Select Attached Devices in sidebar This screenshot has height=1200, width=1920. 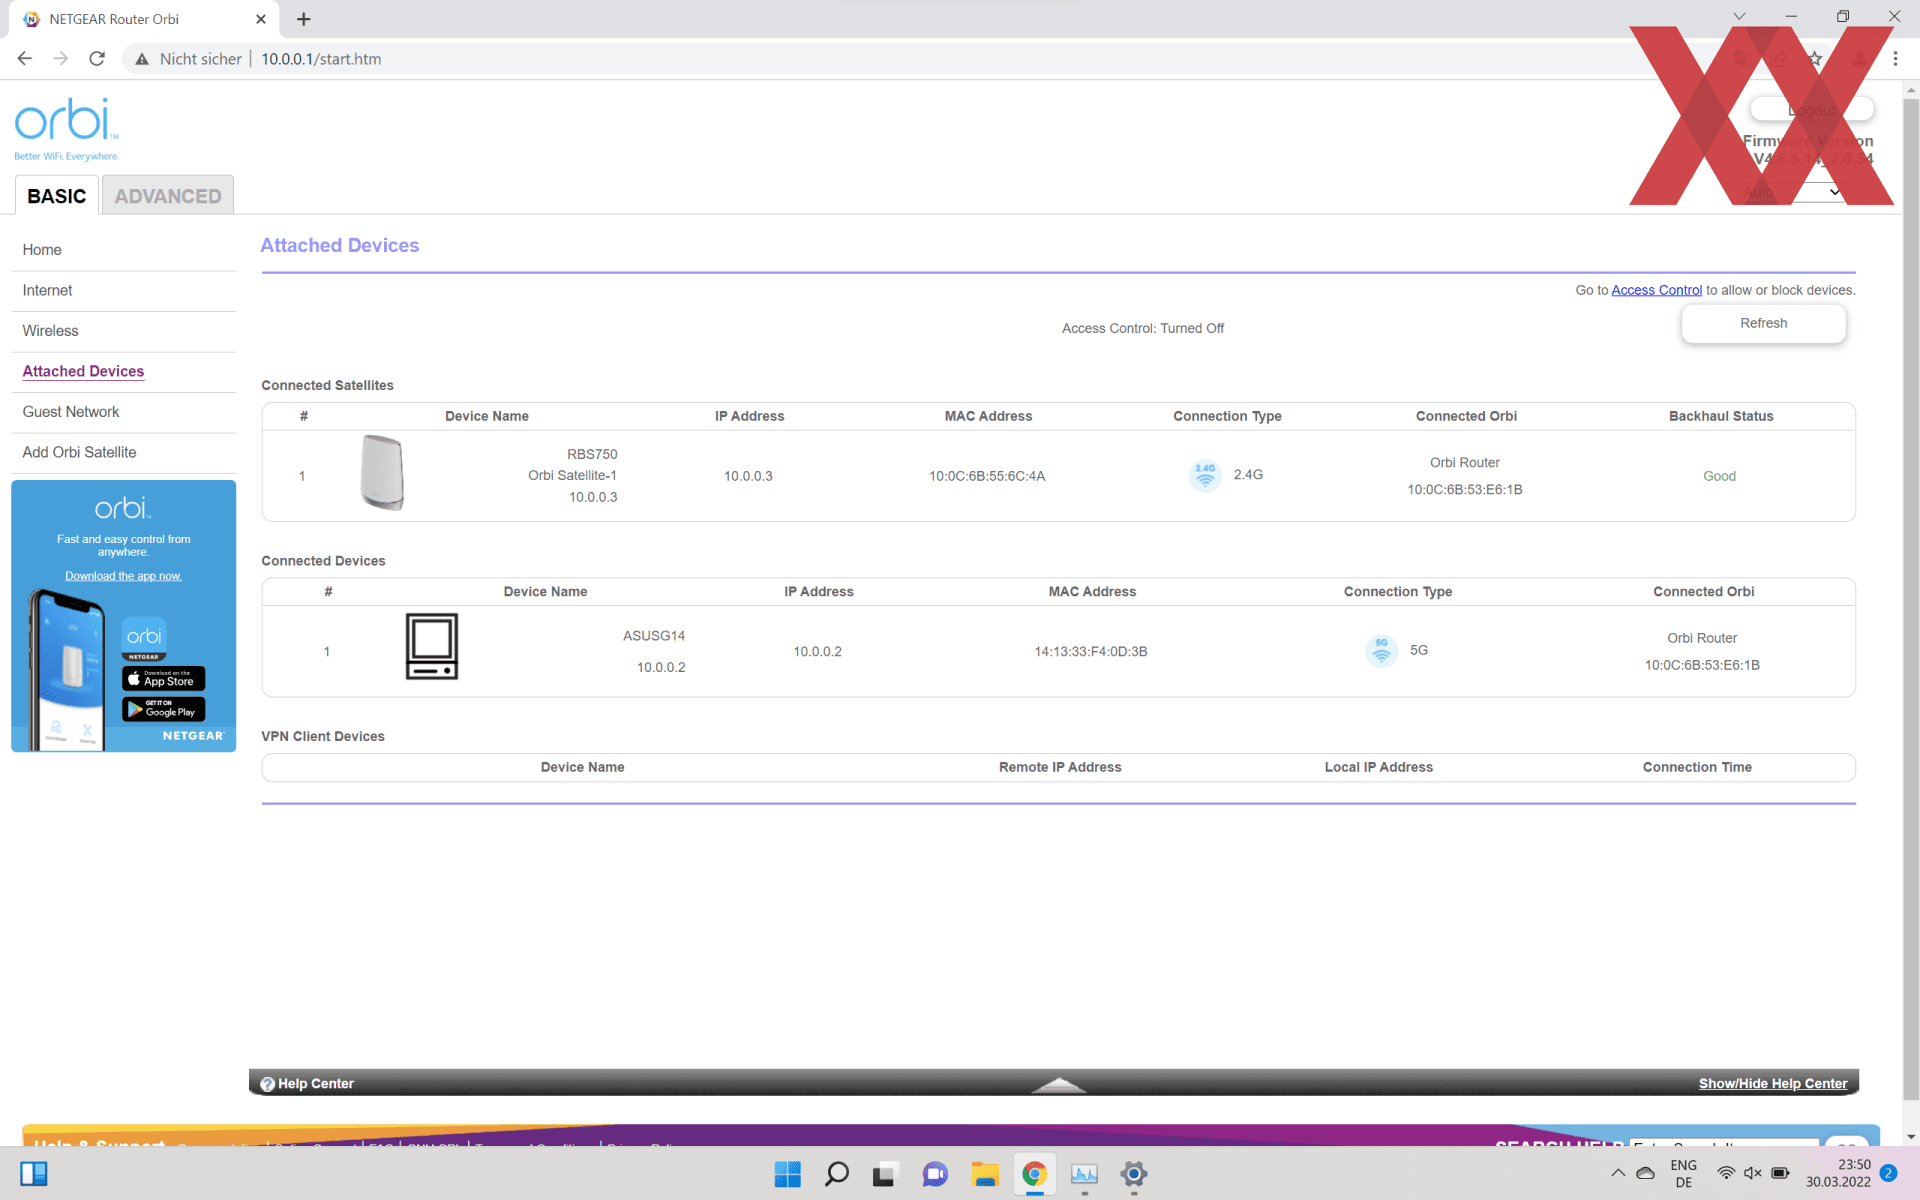[83, 371]
